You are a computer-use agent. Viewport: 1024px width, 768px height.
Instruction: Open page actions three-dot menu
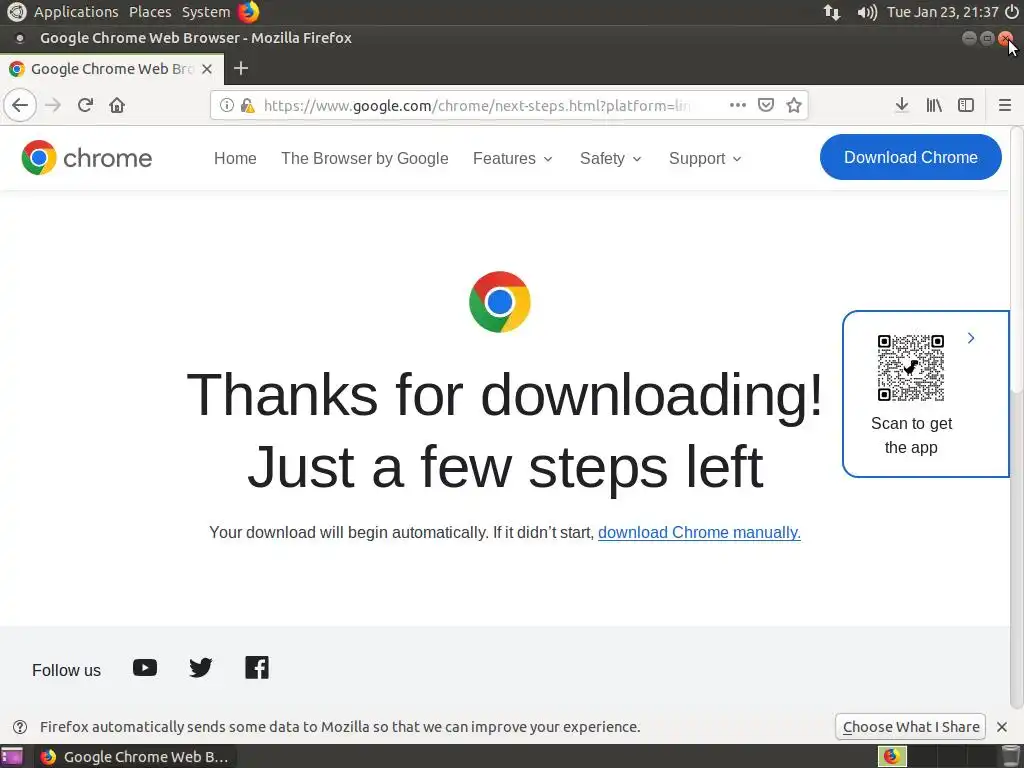(738, 105)
